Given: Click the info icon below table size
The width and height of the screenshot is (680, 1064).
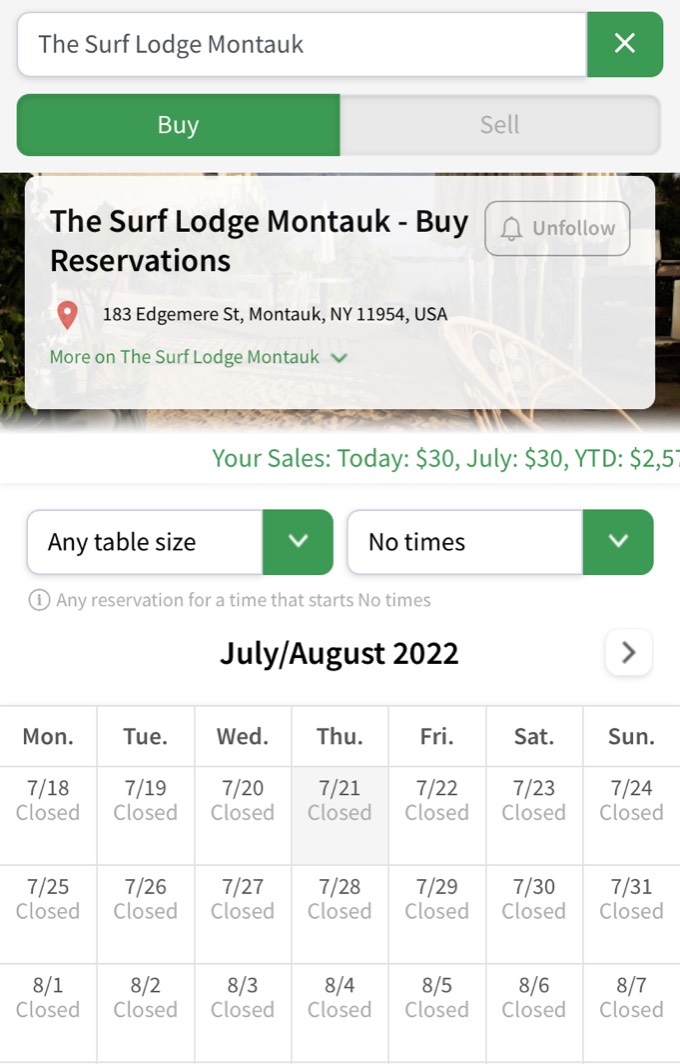Looking at the screenshot, I should tap(39, 600).
